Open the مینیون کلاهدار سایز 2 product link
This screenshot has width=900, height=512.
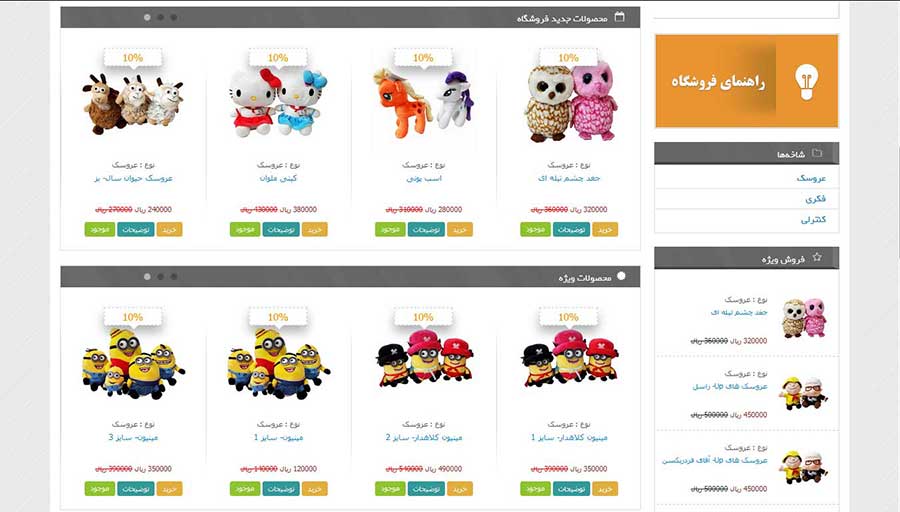click(x=424, y=437)
